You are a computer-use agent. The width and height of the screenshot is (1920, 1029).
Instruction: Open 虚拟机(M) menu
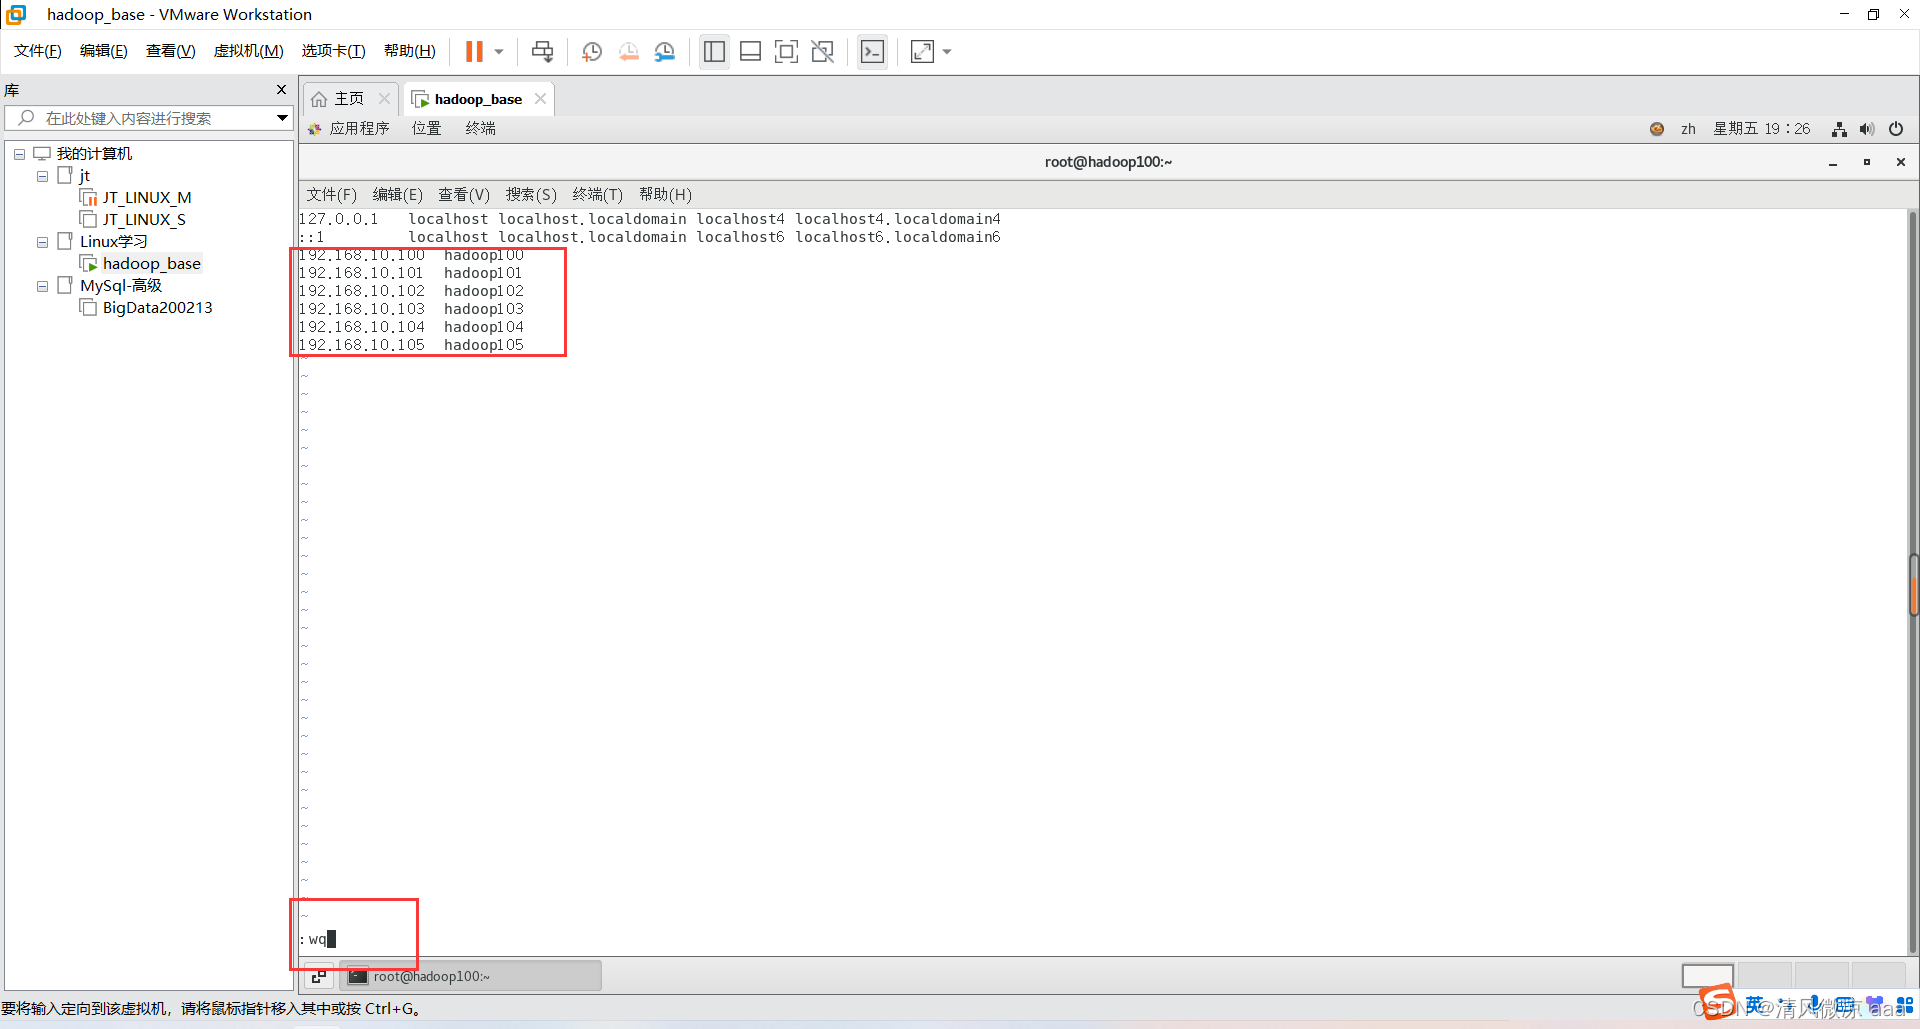coord(248,51)
